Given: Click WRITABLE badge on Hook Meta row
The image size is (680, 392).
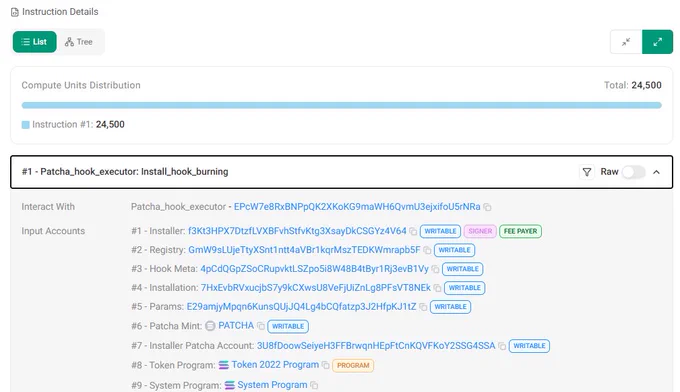Looking at the screenshot, I should click(463, 269).
